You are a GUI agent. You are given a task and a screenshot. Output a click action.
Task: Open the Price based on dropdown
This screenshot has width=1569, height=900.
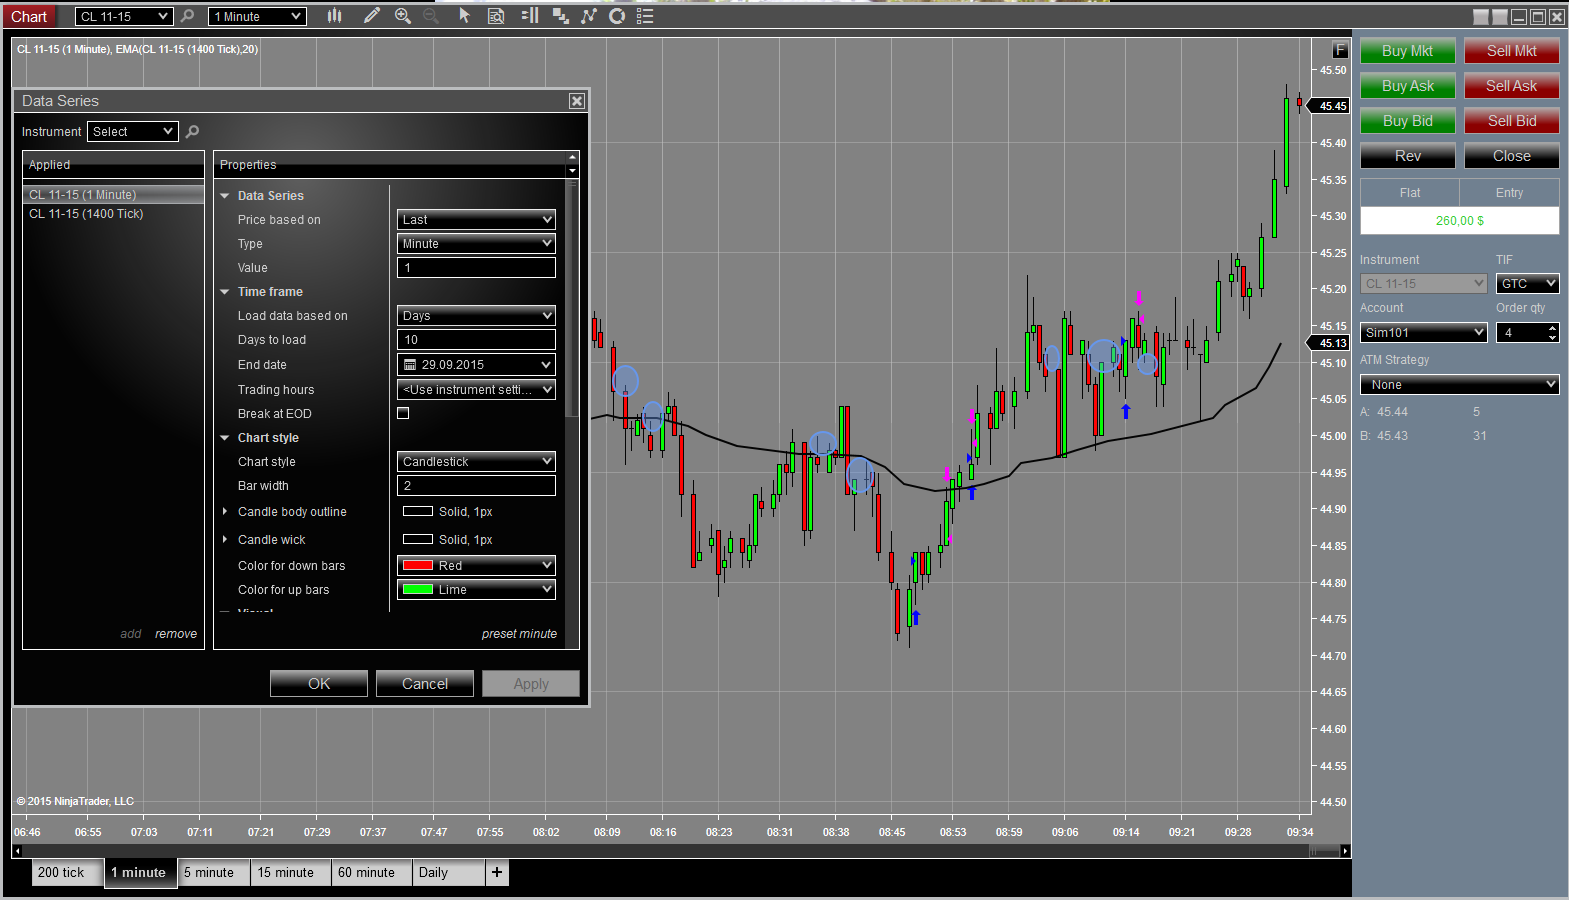[x=476, y=220]
